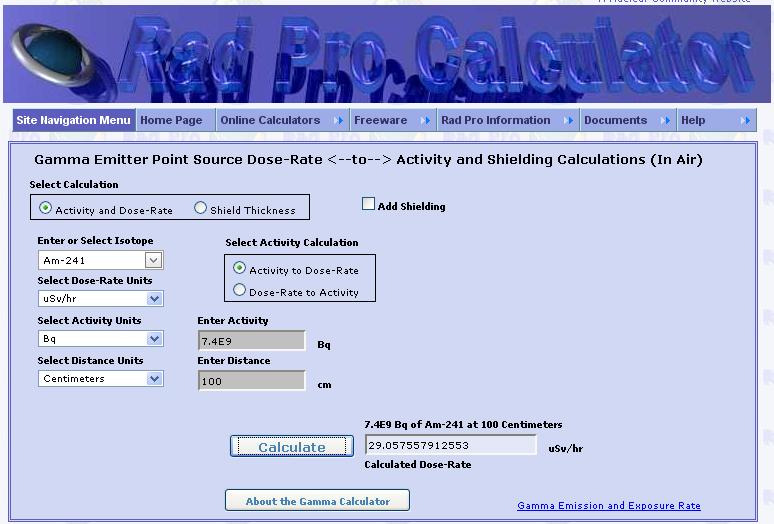Select Shield Thickness radio button
Viewport: 774px width, 524px height.
coord(200,208)
